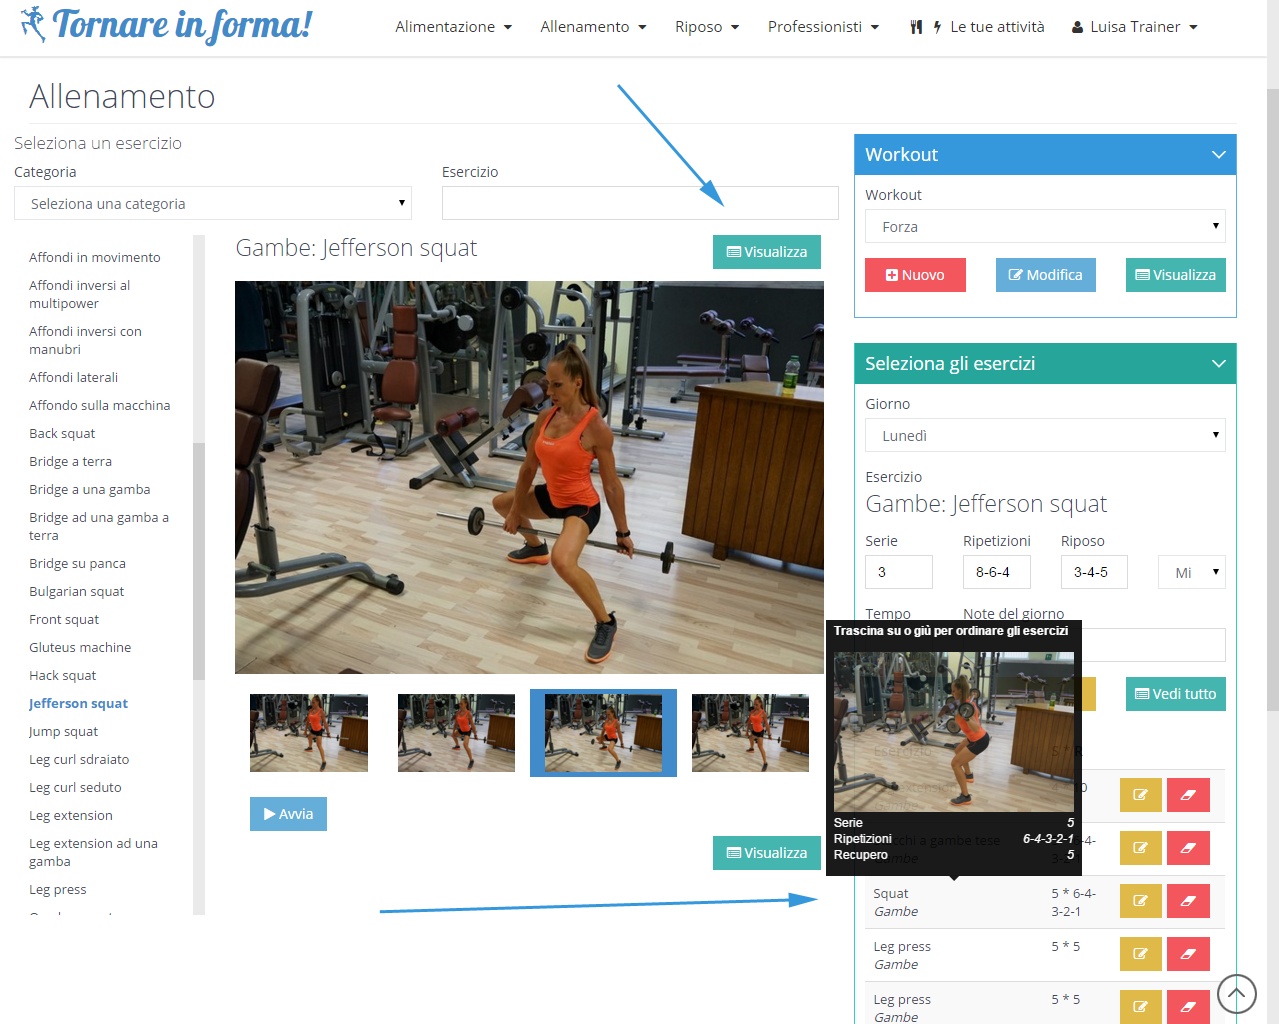Image resolution: width=1279 pixels, height=1024 pixels.
Task: Click red eraser icon for Squat row
Action: (1188, 901)
